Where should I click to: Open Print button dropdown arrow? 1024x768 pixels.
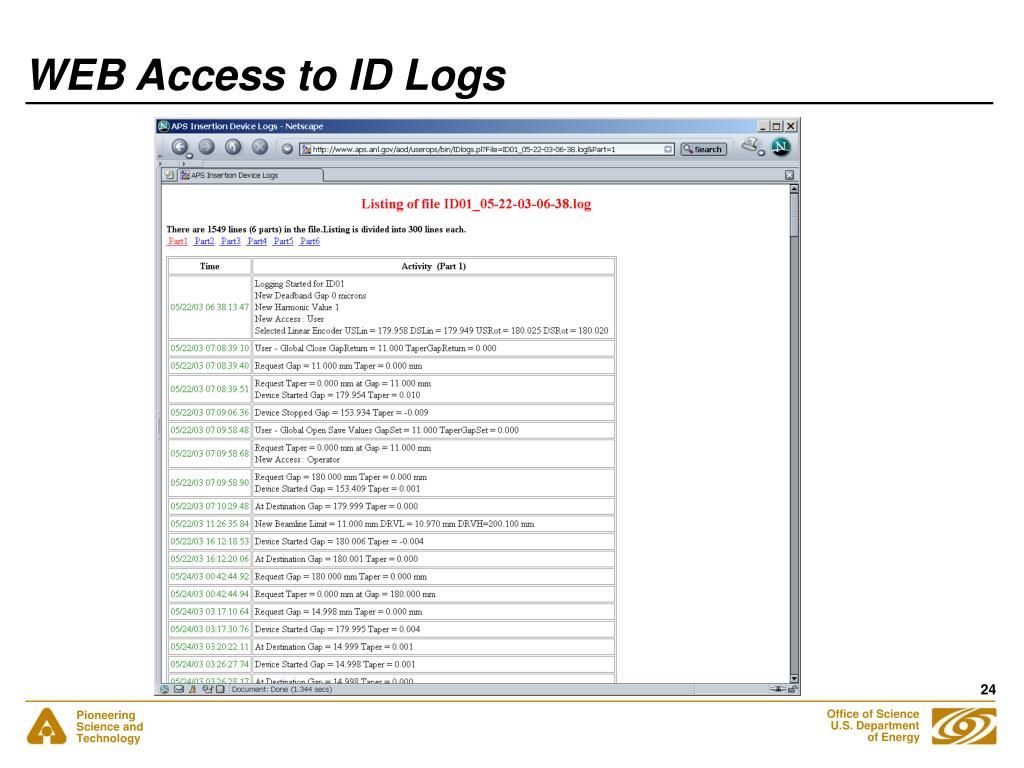[x=761, y=153]
